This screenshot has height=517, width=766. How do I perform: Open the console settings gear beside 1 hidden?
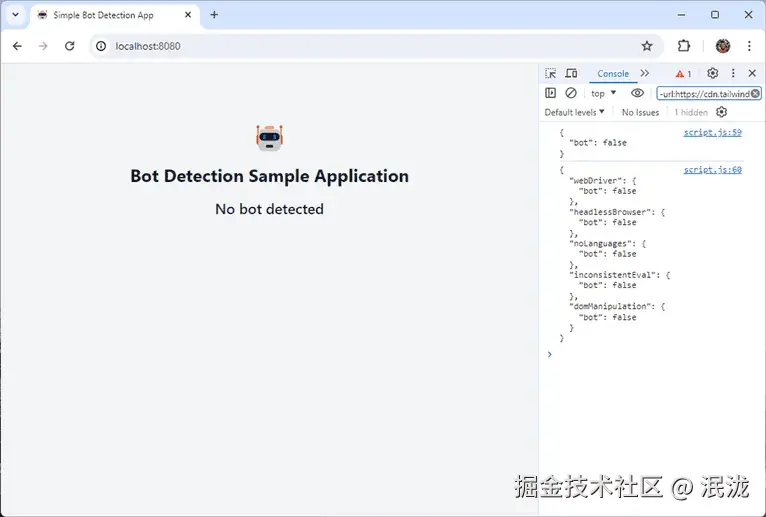coord(722,112)
